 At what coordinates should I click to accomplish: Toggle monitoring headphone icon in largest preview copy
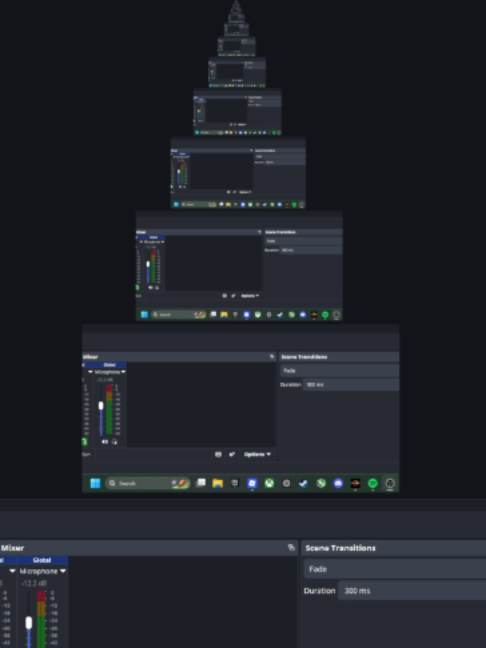click(114, 441)
